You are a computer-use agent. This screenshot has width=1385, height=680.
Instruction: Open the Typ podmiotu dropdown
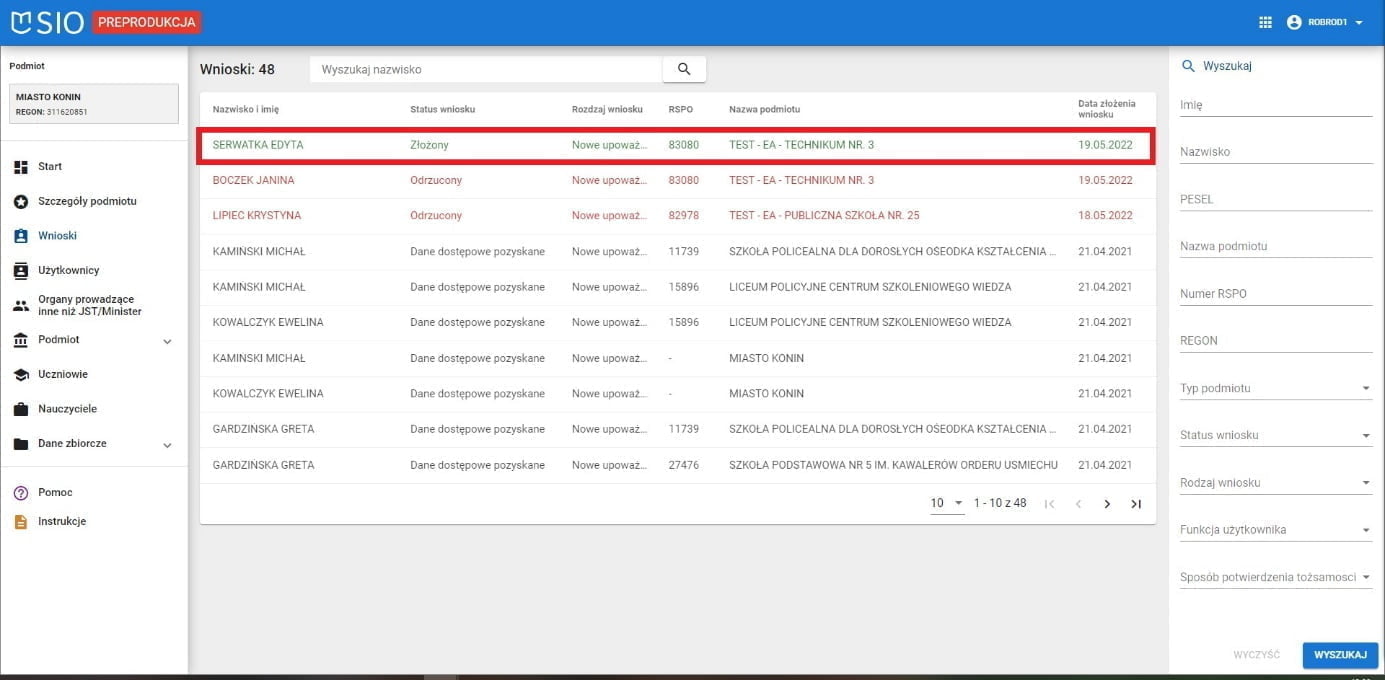click(x=1275, y=389)
